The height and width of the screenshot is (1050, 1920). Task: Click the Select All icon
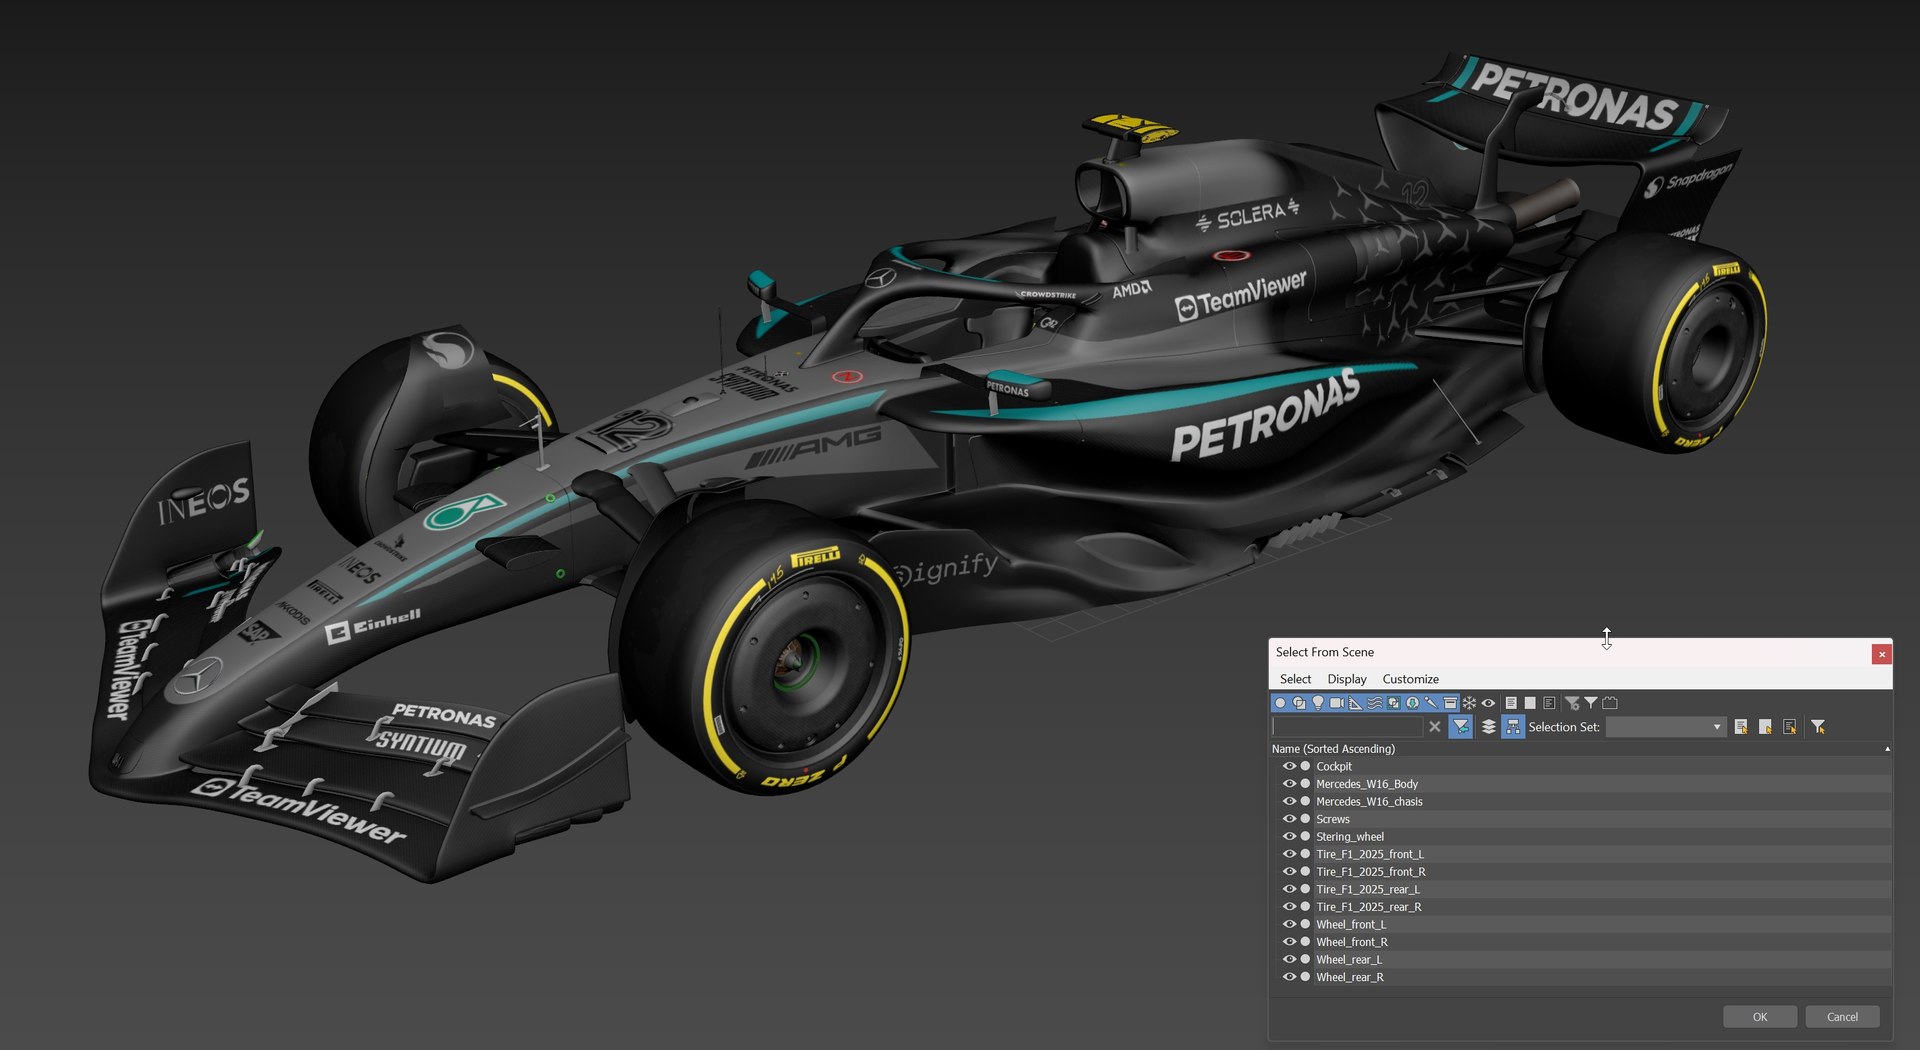(x=1511, y=703)
